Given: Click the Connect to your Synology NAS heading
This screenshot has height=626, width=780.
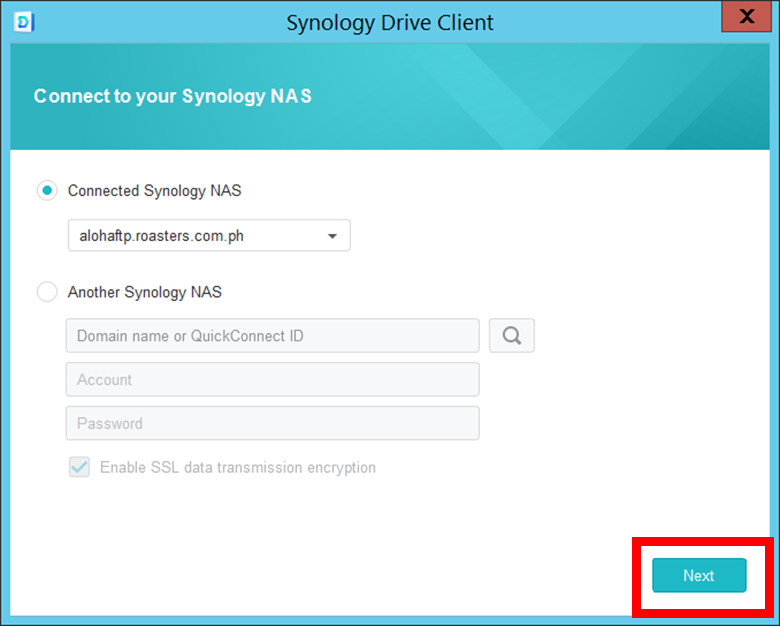Looking at the screenshot, I should [x=173, y=96].
